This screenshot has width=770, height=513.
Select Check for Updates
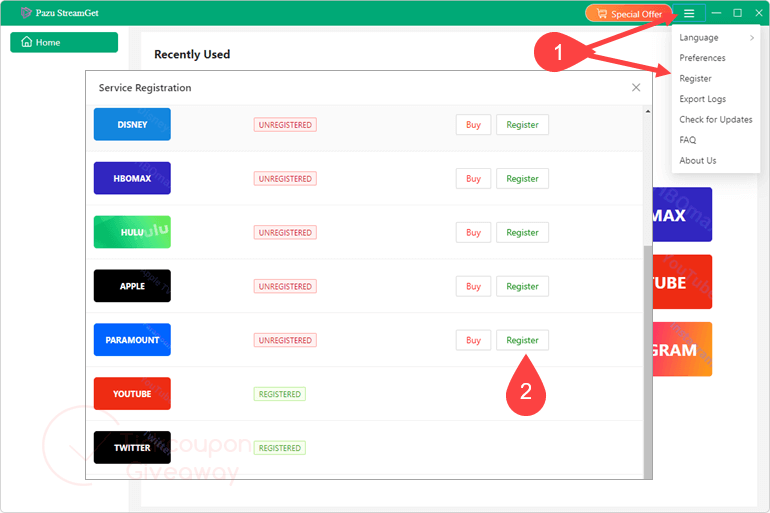(x=716, y=119)
